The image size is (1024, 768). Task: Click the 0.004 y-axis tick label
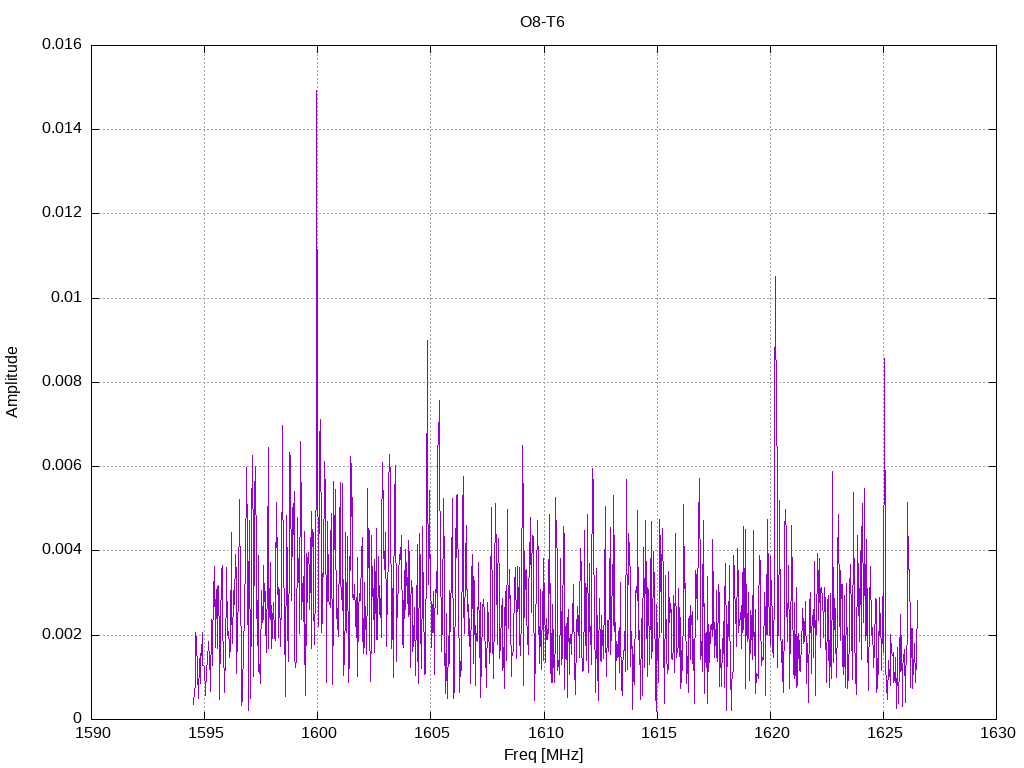pos(62,550)
